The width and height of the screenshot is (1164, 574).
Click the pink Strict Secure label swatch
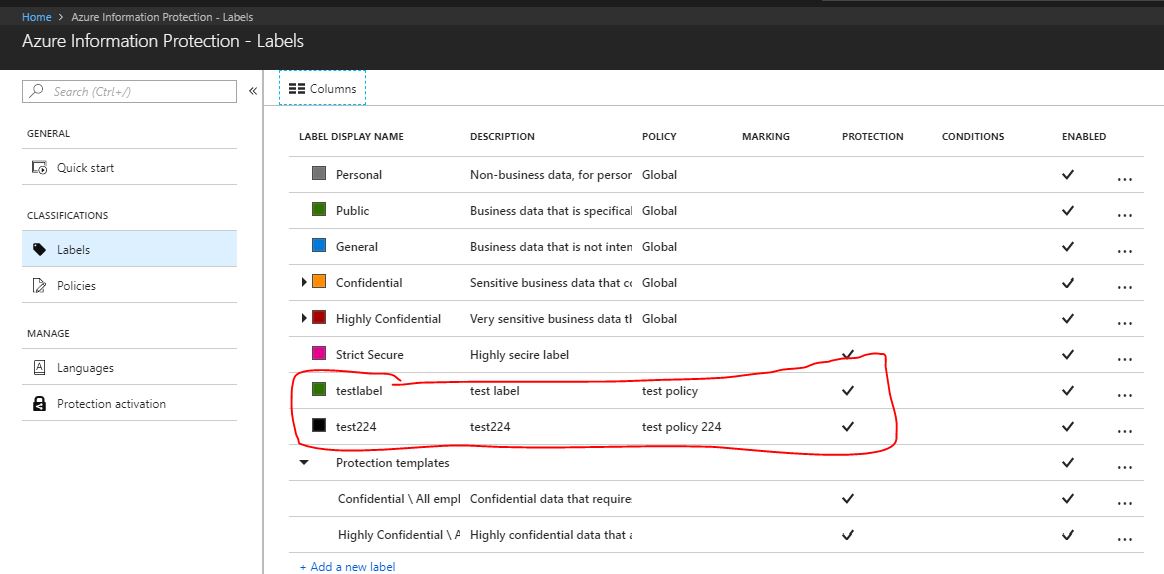pyautogui.click(x=319, y=353)
